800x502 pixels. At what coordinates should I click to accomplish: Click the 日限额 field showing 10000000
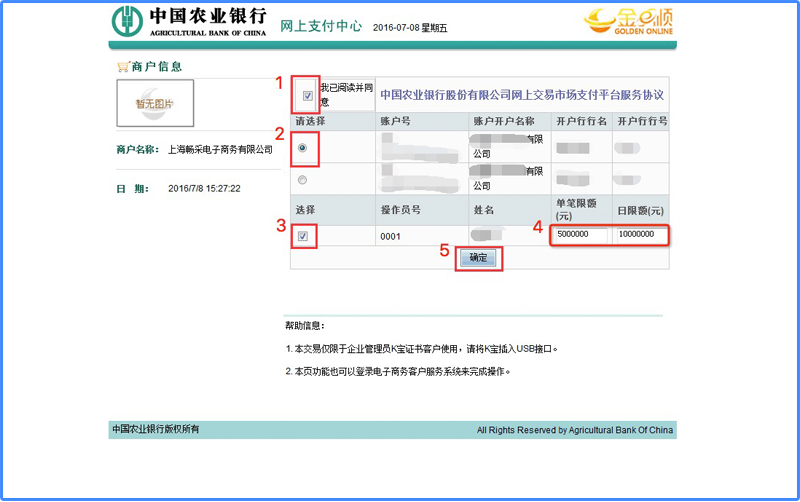[640, 235]
